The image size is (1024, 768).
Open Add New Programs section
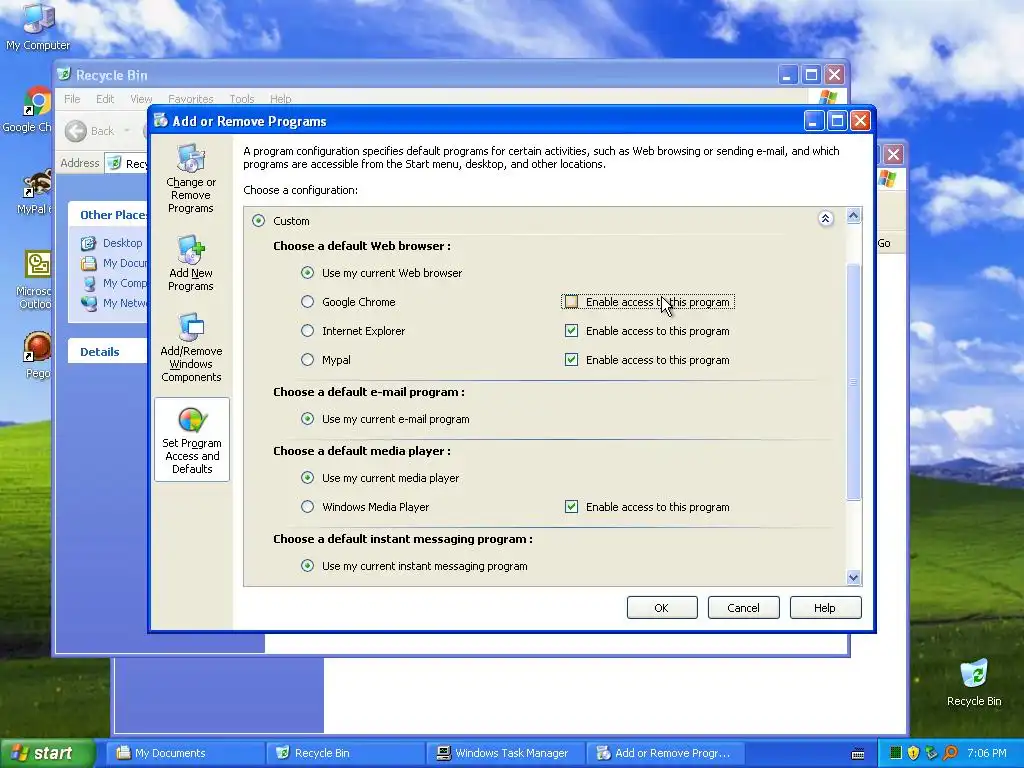point(191,263)
